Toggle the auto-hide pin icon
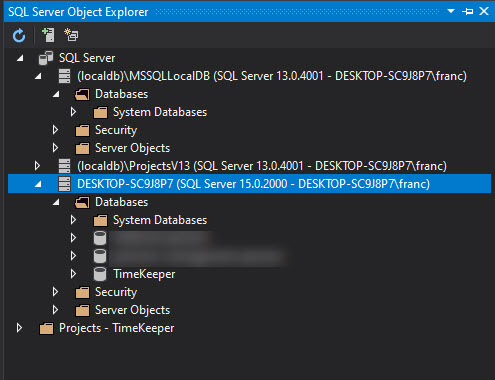 point(468,12)
